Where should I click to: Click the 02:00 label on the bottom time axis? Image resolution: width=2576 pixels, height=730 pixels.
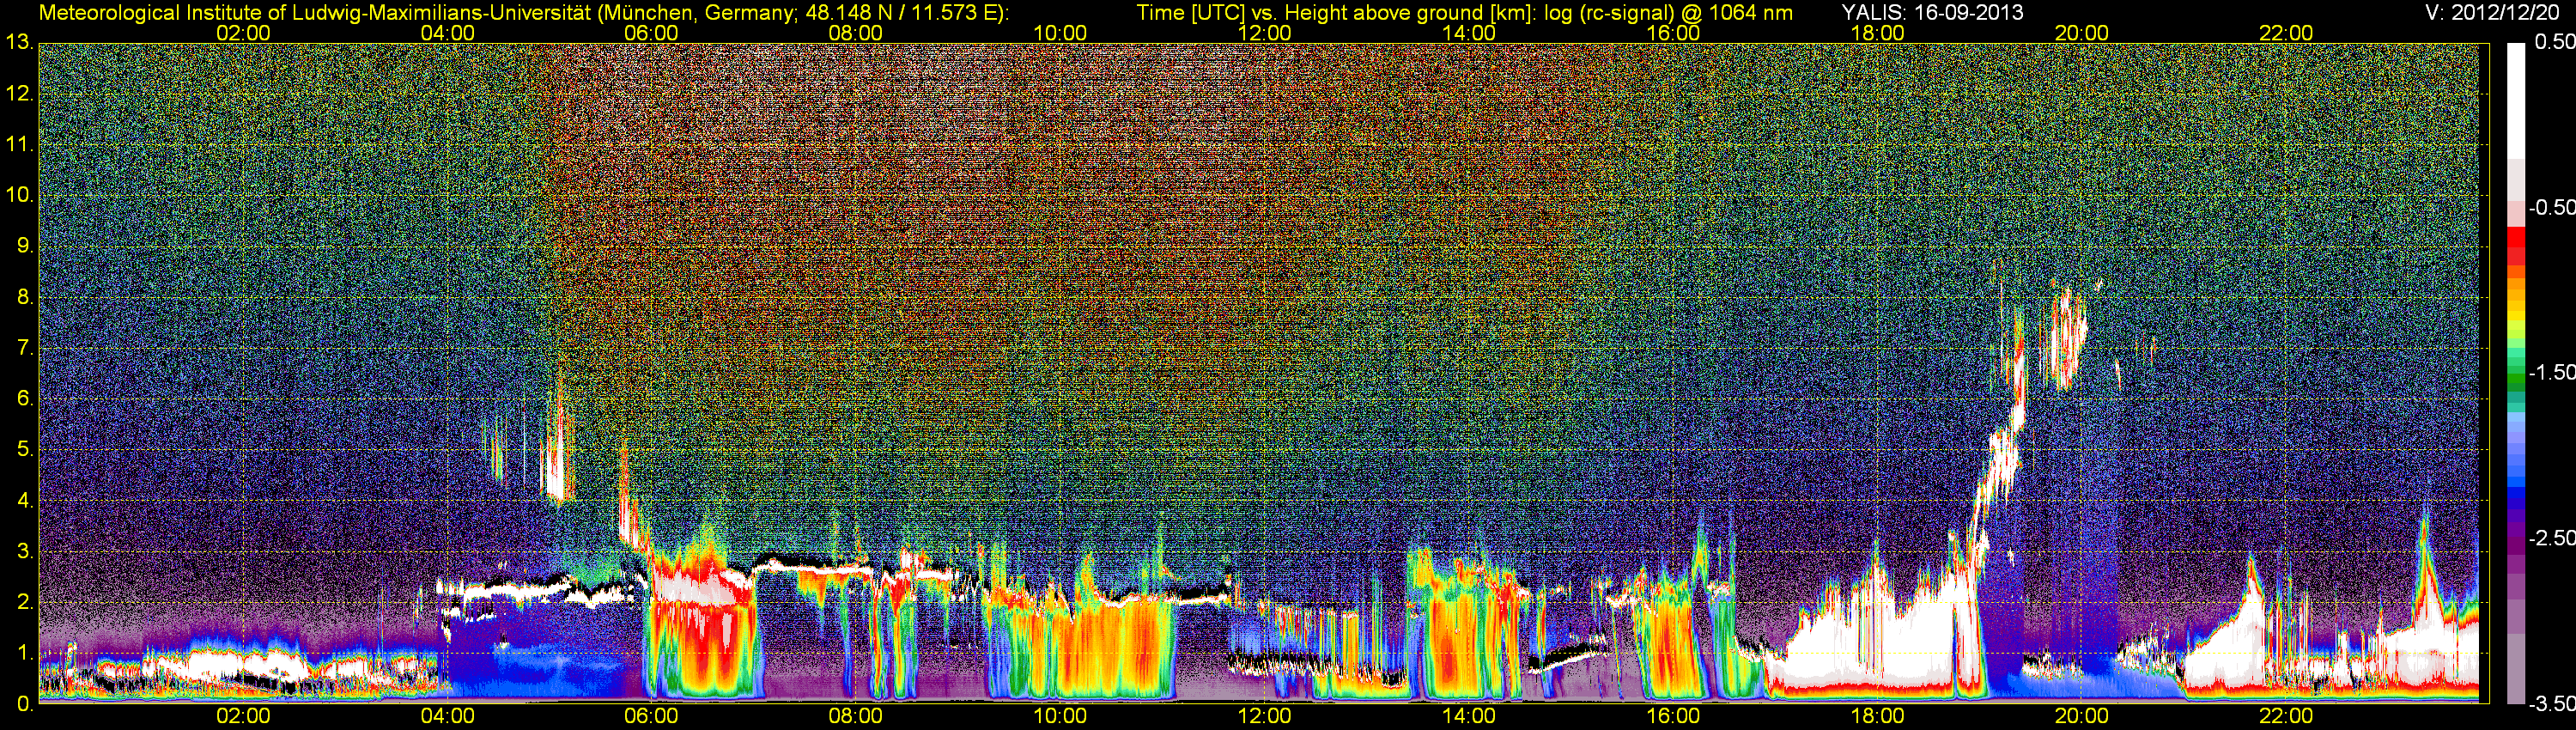tap(243, 717)
